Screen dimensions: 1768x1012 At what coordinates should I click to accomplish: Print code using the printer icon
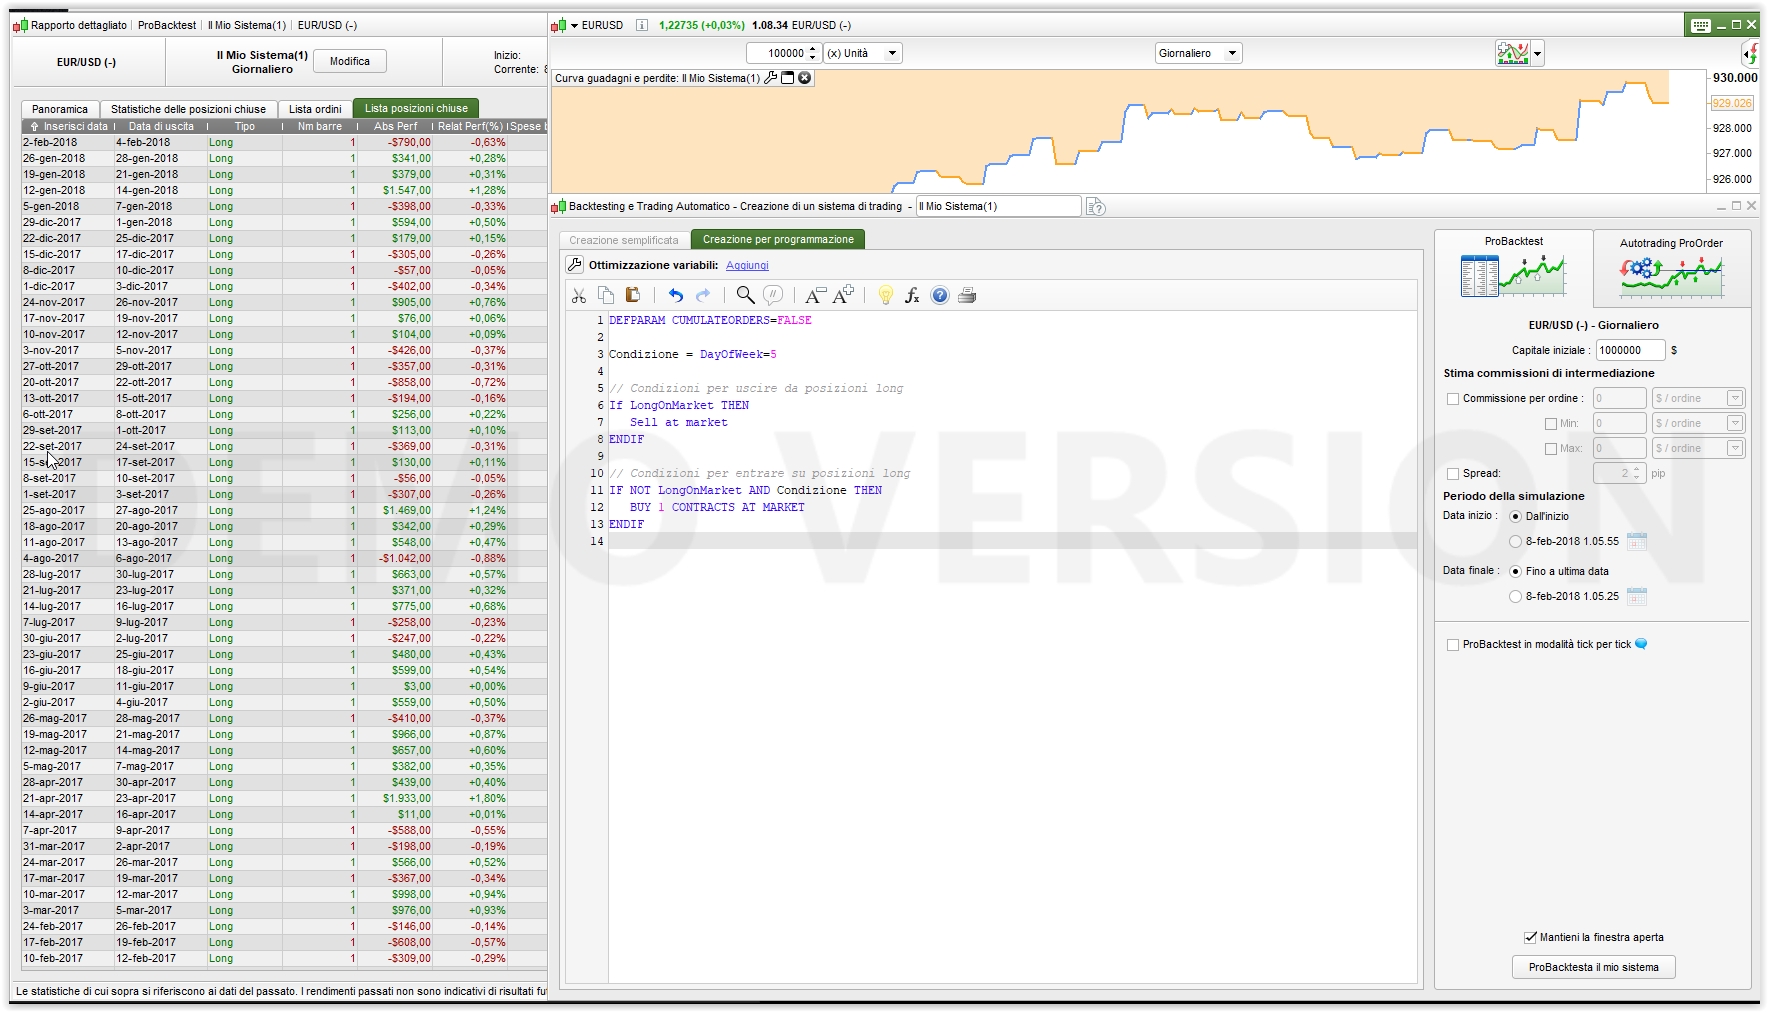tap(967, 295)
